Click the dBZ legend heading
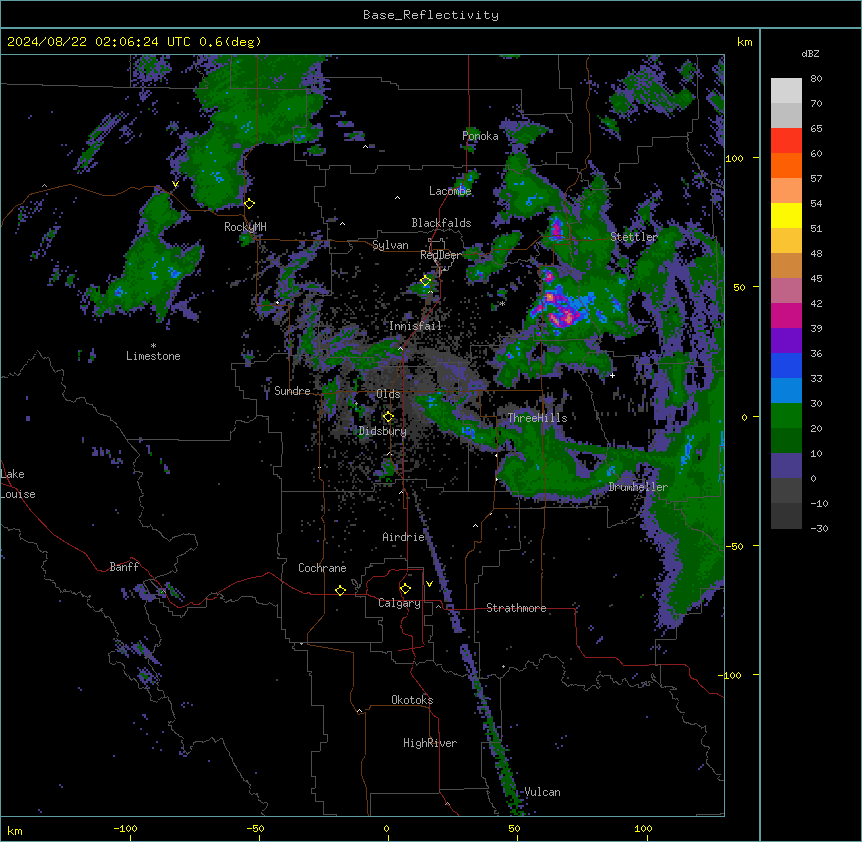This screenshot has width=862, height=842. 810,54
